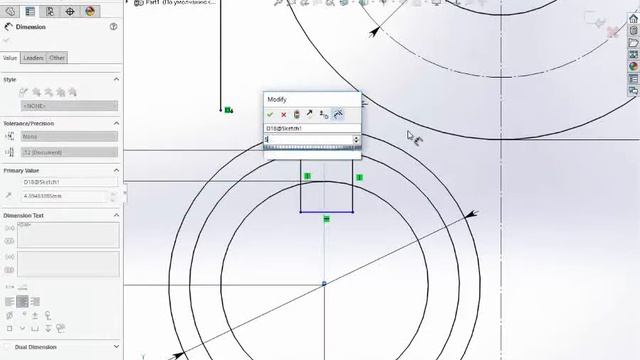Click Delete style icon

(49, 92)
